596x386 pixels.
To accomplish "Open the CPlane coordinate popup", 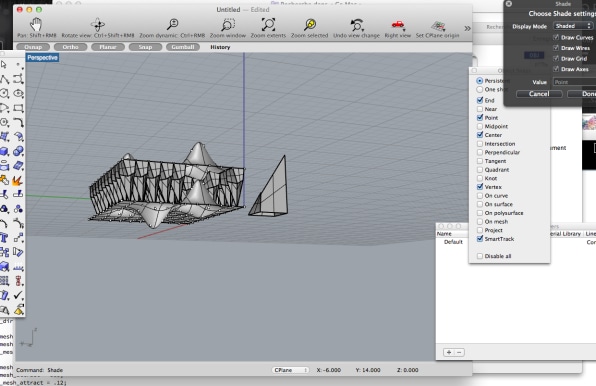I will click(x=290, y=370).
